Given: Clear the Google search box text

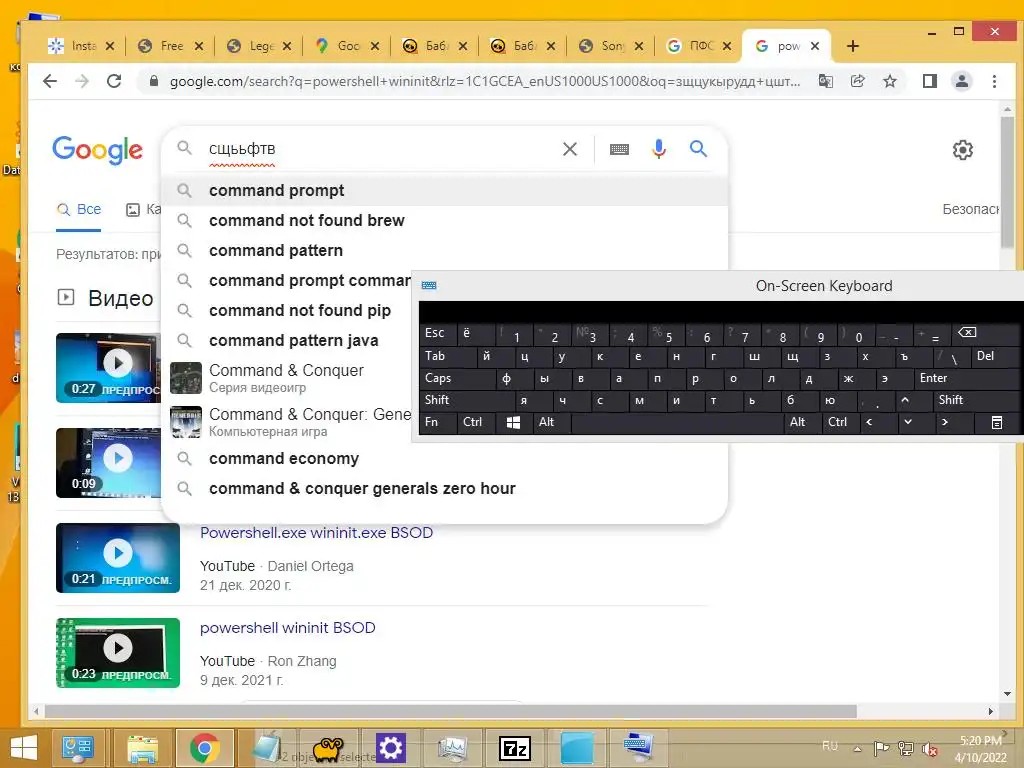Looking at the screenshot, I should click(x=569, y=149).
